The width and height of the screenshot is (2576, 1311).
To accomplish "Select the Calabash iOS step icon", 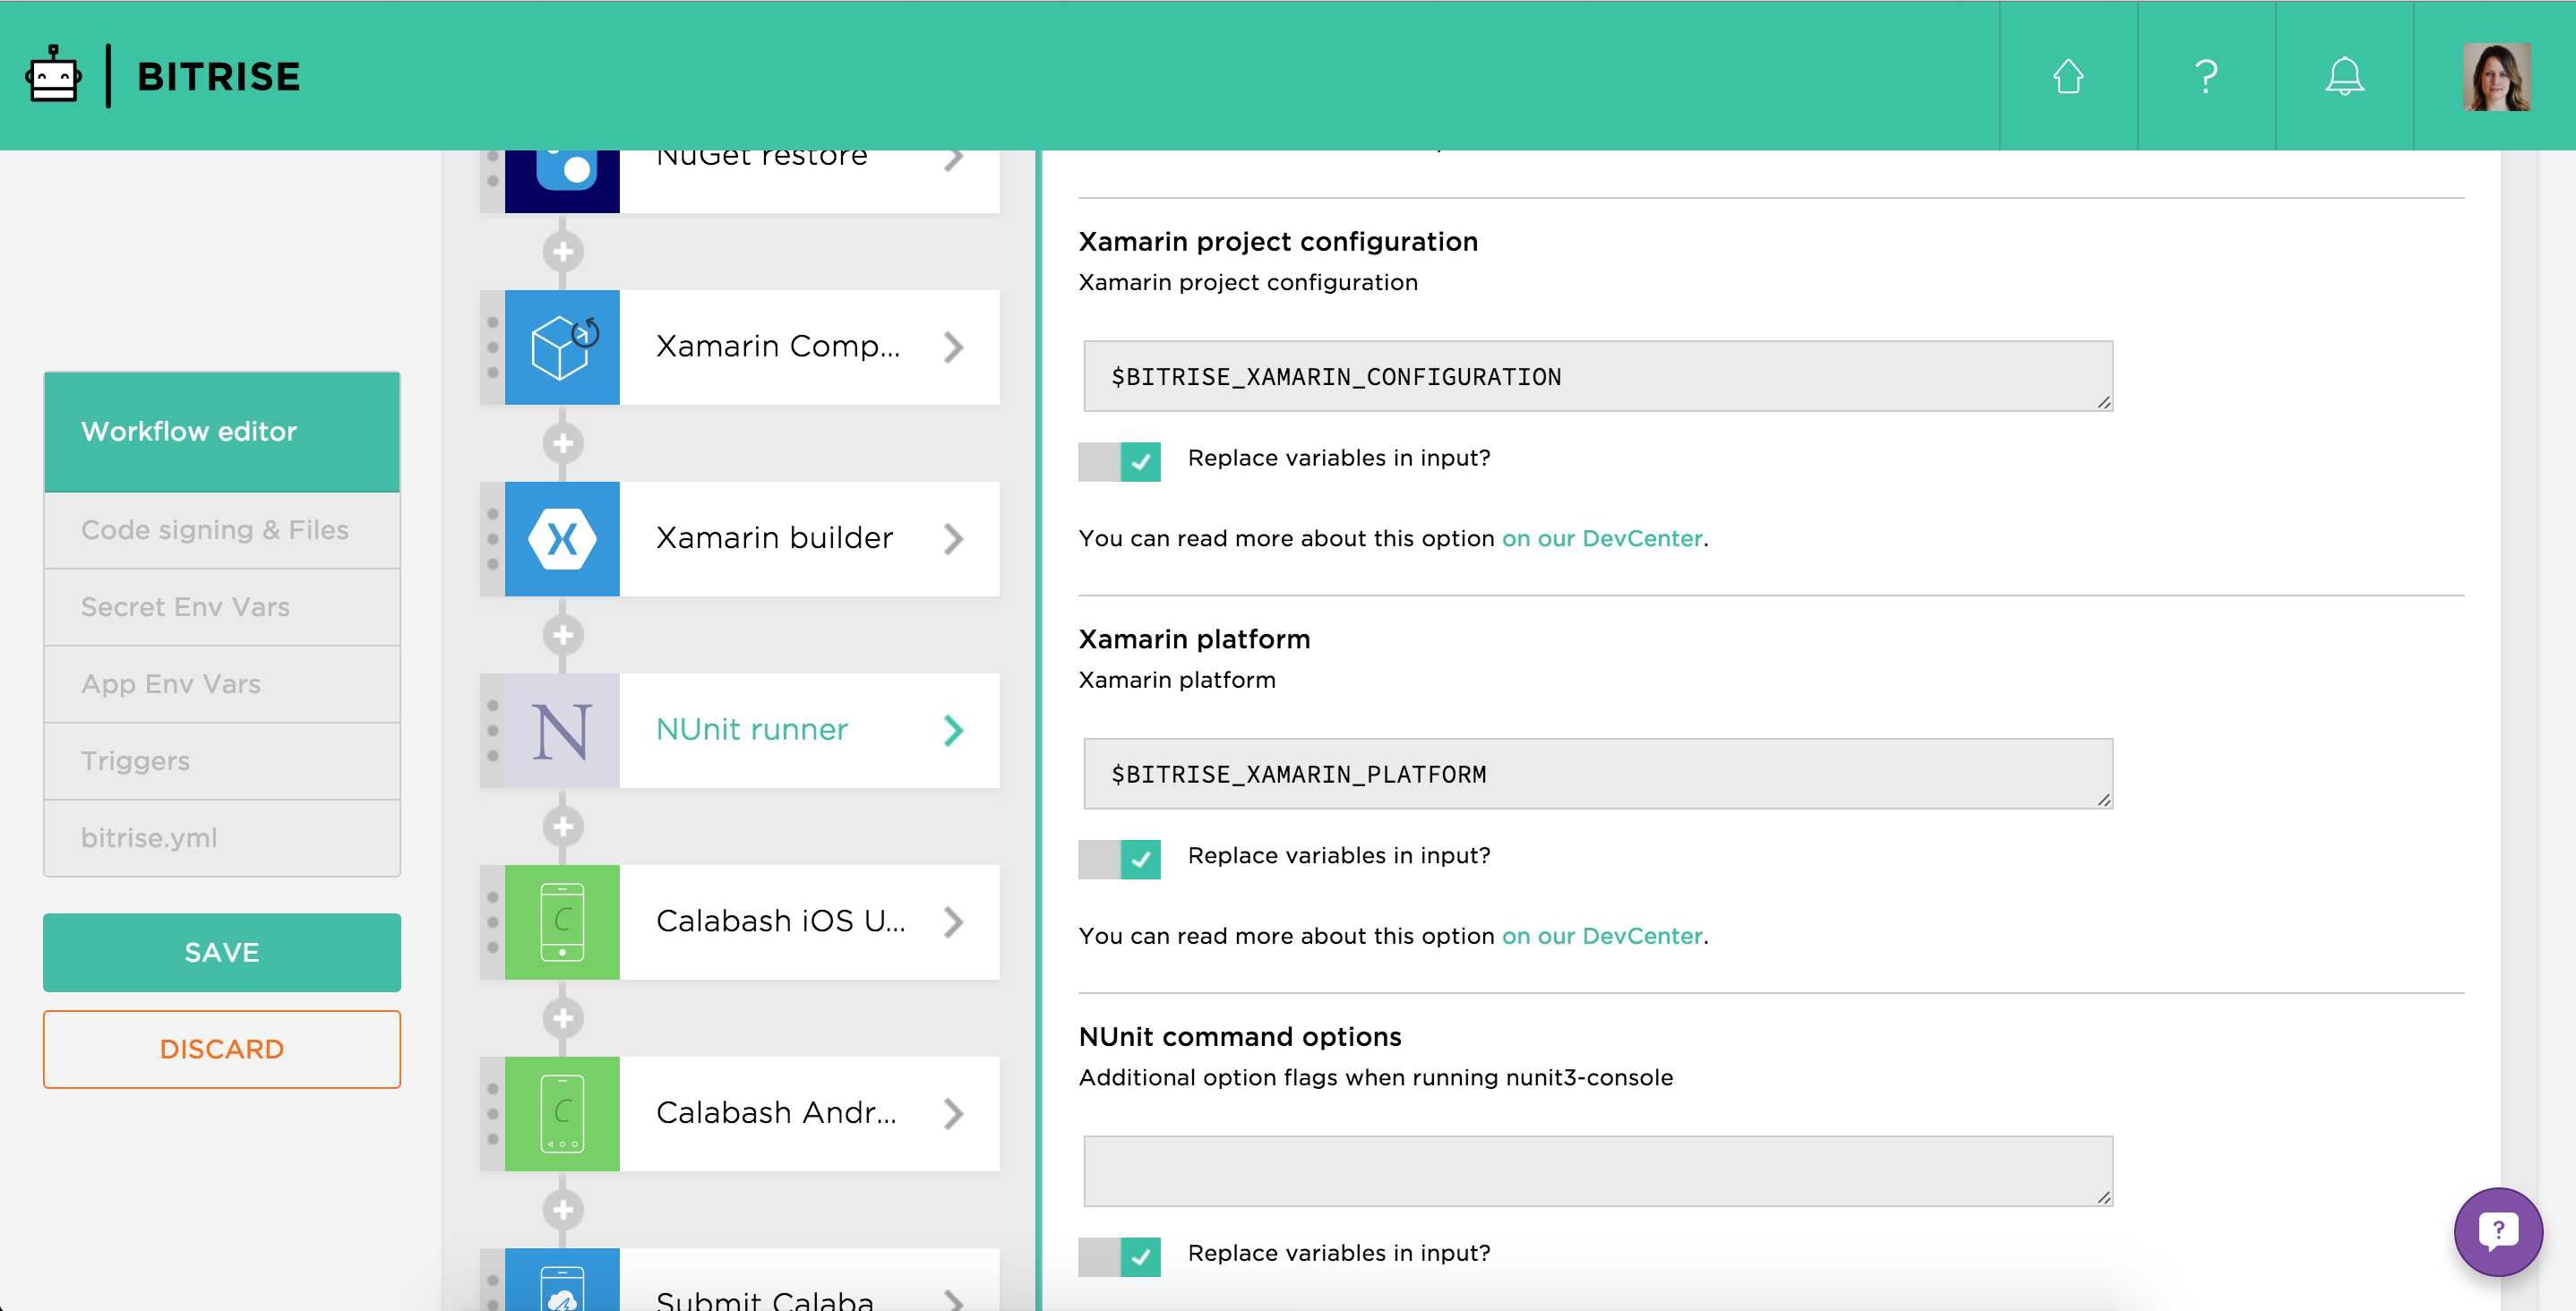I will click(x=562, y=922).
